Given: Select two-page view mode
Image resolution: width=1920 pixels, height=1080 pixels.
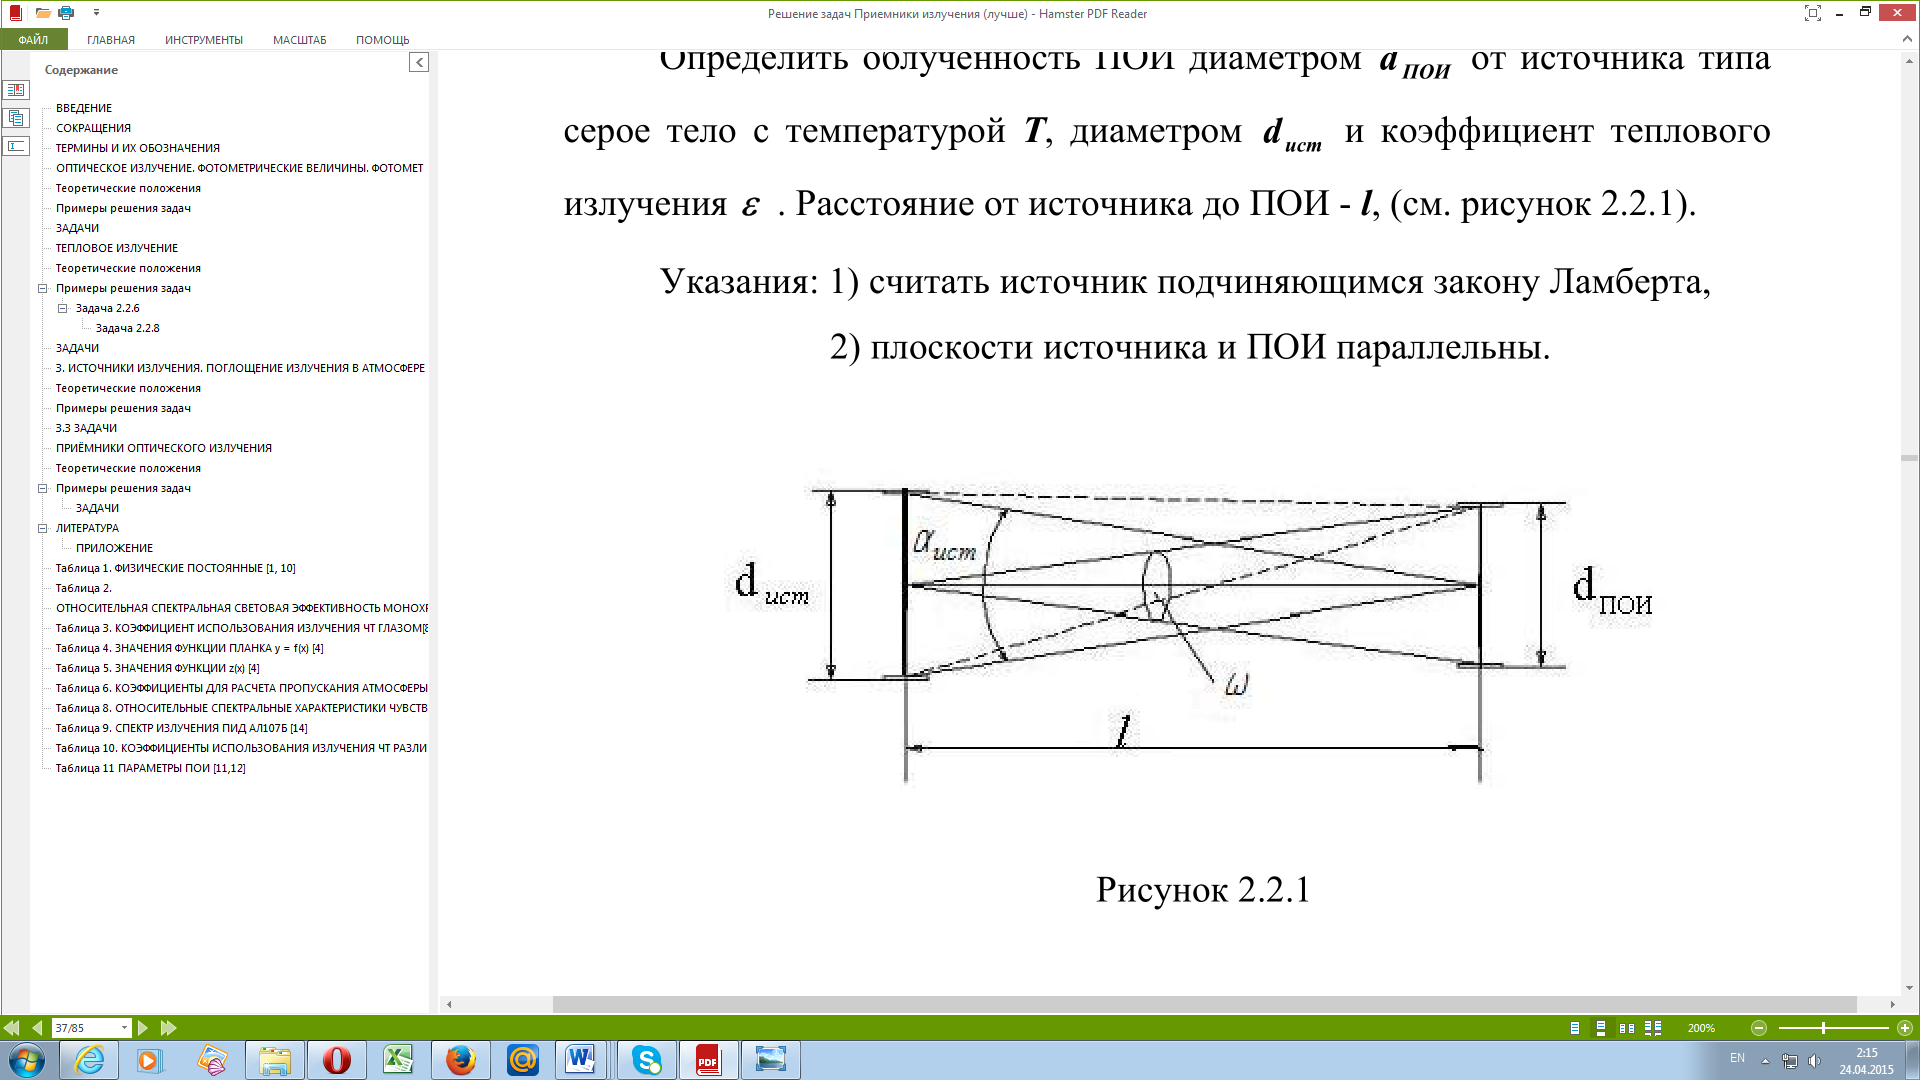Looking at the screenshot, I should [1627, 1028].
